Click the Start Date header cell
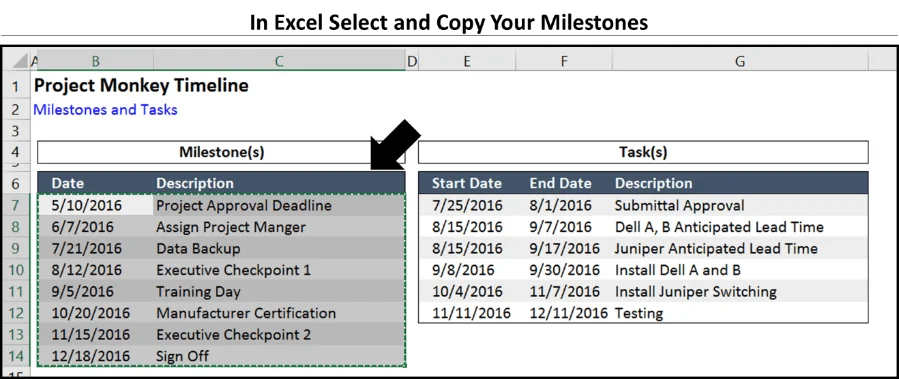Viewport: 899px width, 379px height. 467,183
